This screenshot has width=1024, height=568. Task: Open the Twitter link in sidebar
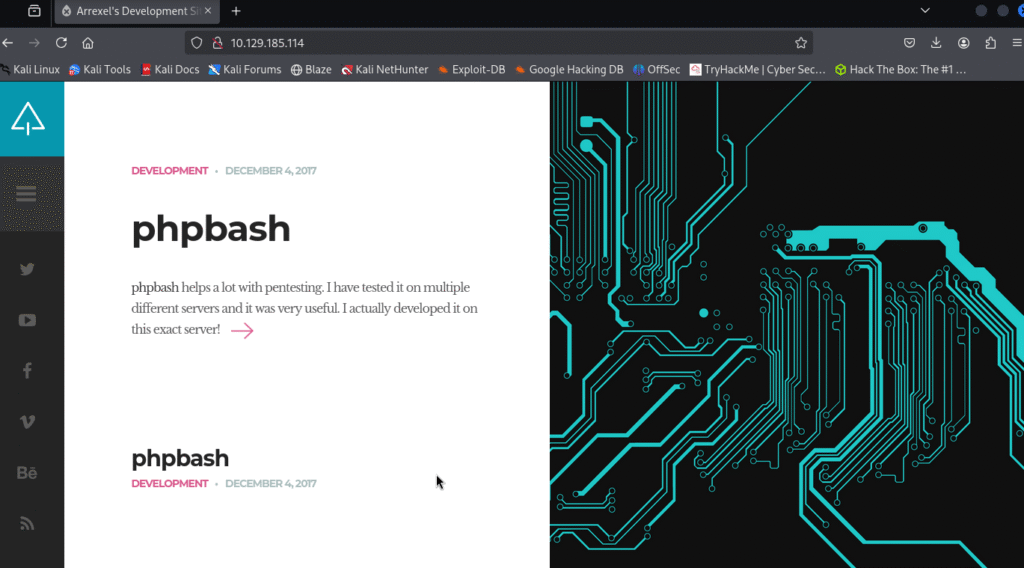(x=27, y=269)
